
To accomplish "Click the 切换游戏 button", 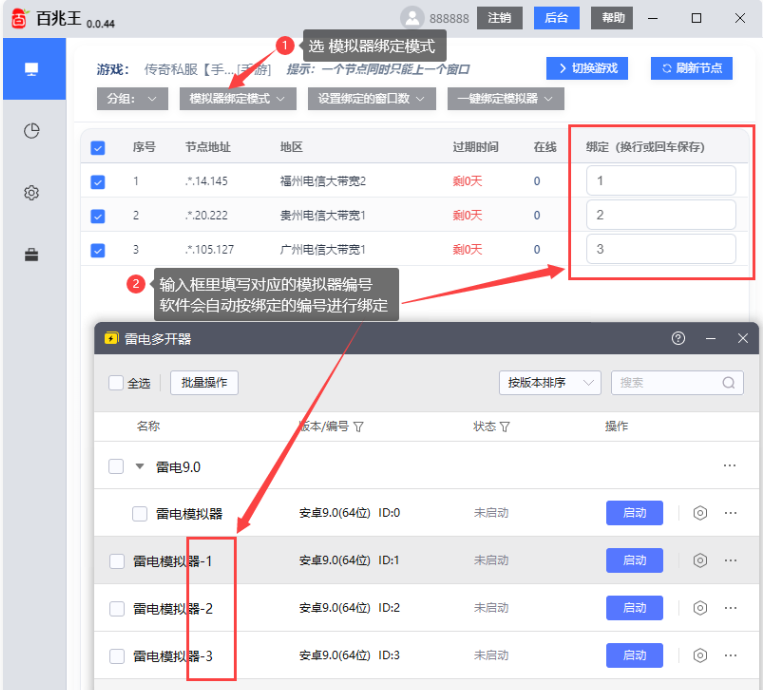I will click(x=587, y=68).
